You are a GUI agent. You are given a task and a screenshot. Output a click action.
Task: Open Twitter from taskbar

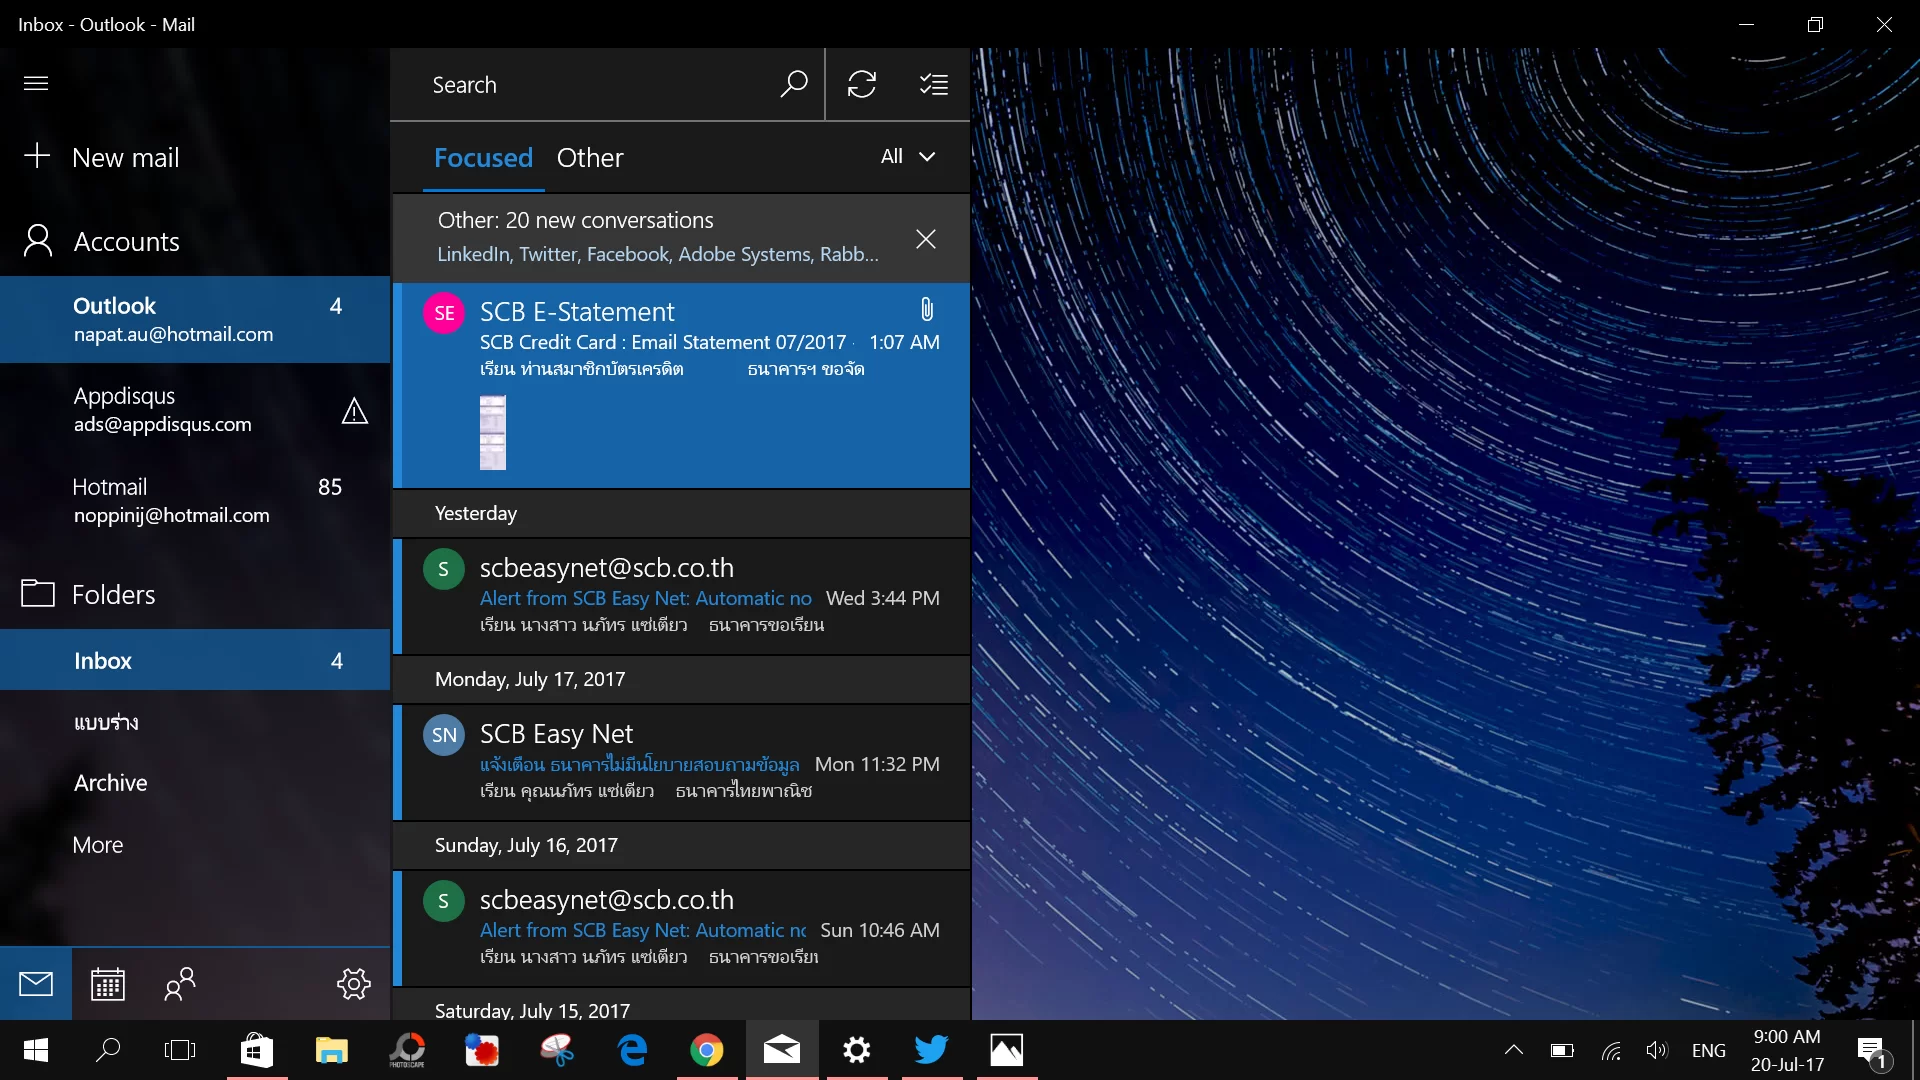click(x=932, y=1050)
